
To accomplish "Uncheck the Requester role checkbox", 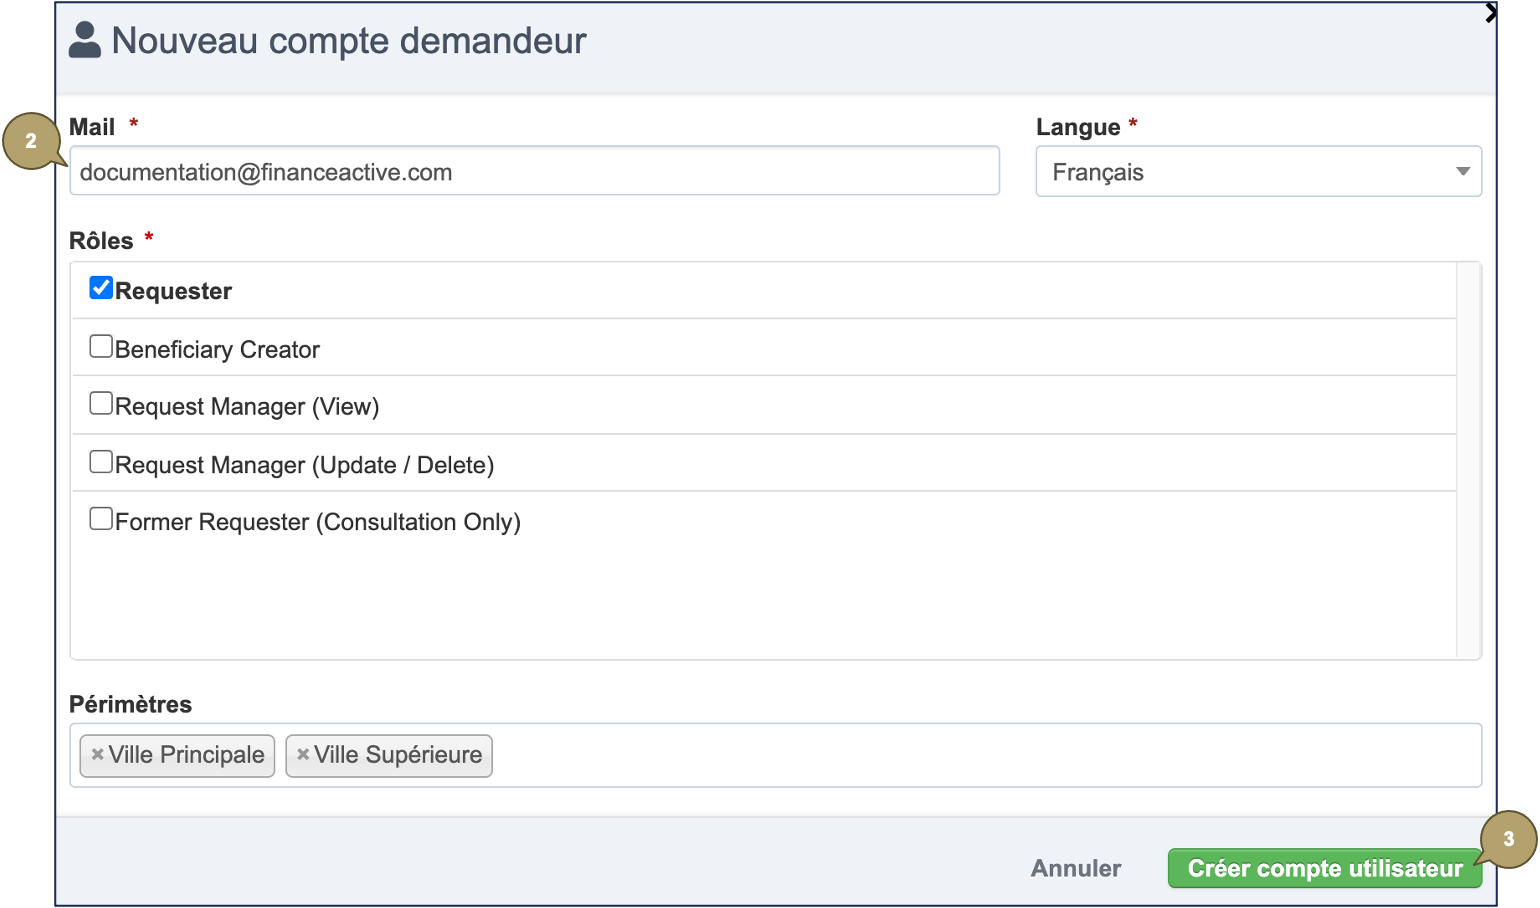I will click(x=101, y=289).
